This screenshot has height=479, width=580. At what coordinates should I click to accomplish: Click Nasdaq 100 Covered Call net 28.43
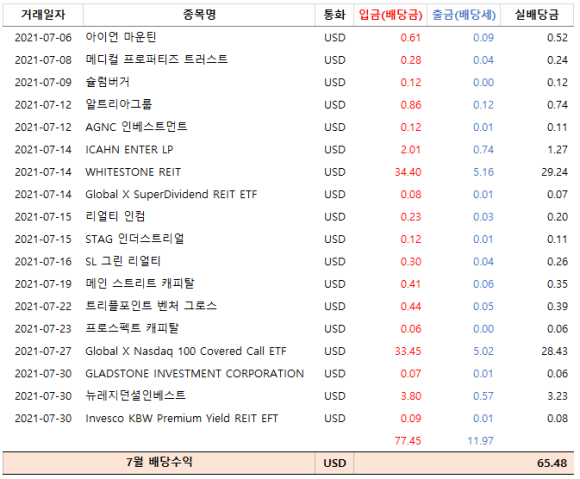(x=554, y=351)
